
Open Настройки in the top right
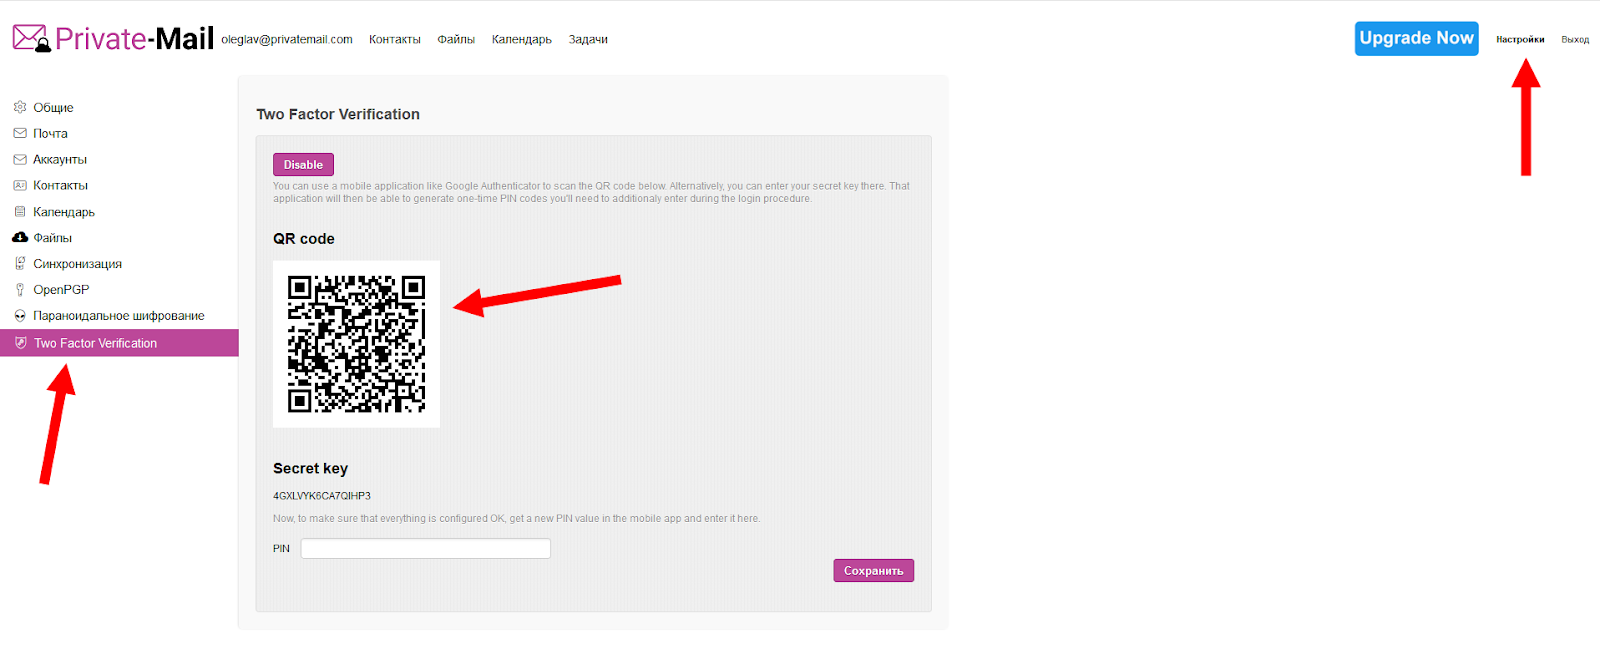[1520, 39]
